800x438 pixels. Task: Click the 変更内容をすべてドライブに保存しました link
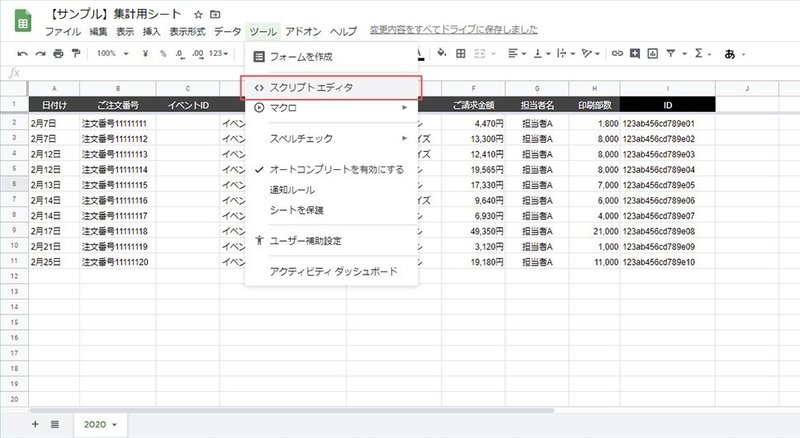454,30
